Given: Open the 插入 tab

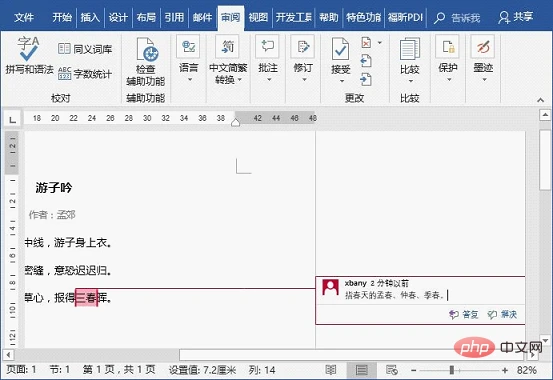Looking at the screenshot, I should 90,17.
